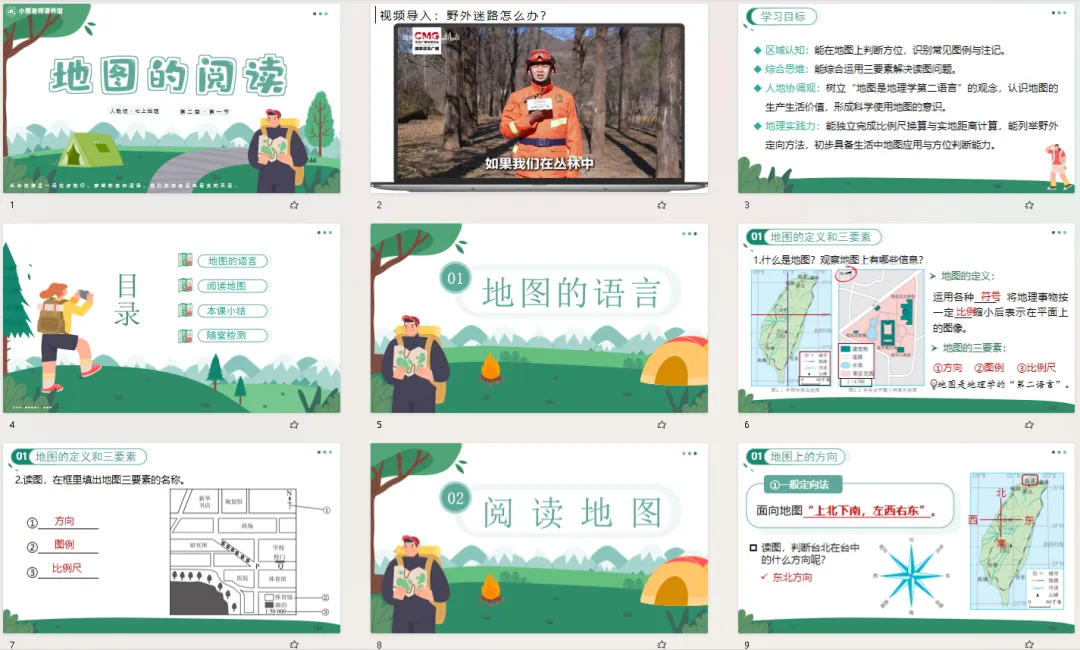Select video intro slide 野外迷路怎么办
Screen dimensions: 1080x650
tap(539, 98)
